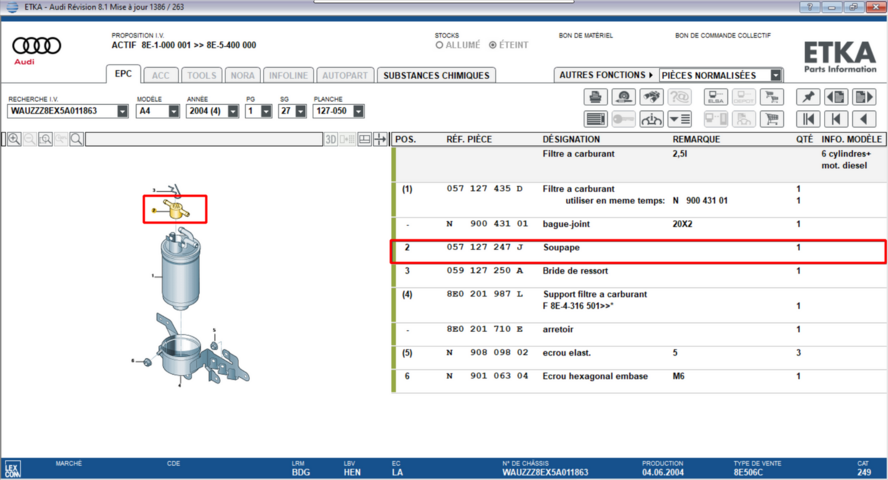
Task: Click the information fork icon
Action: [x=652, y=119]
